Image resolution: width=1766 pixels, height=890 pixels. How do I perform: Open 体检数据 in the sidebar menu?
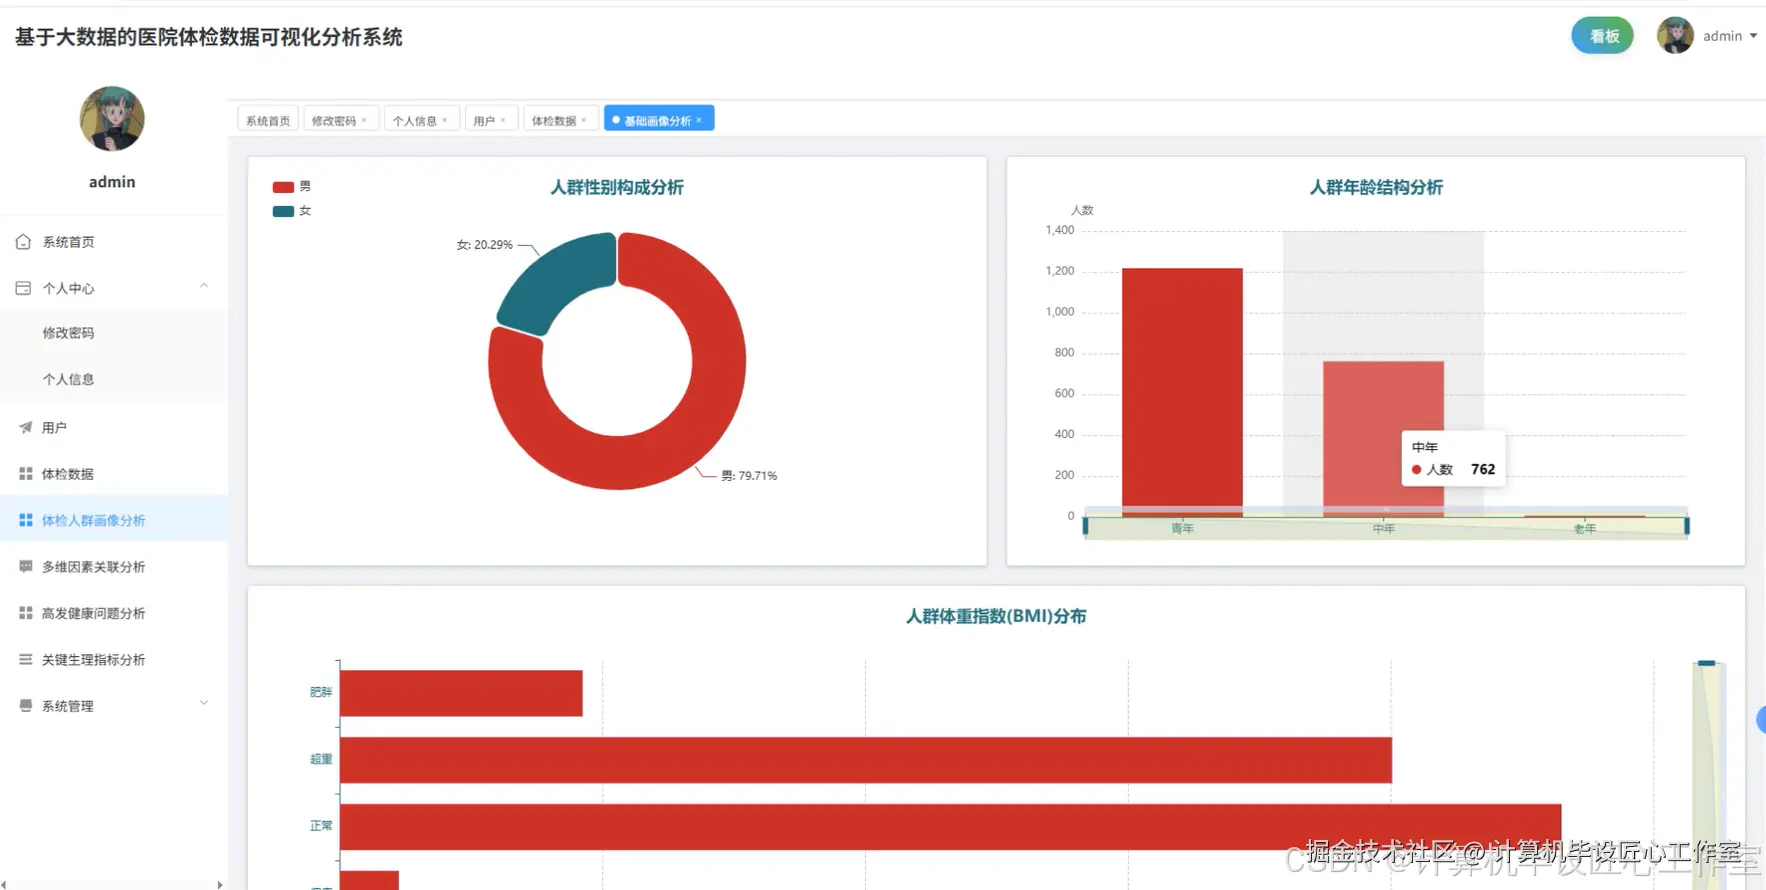point(114,474)
